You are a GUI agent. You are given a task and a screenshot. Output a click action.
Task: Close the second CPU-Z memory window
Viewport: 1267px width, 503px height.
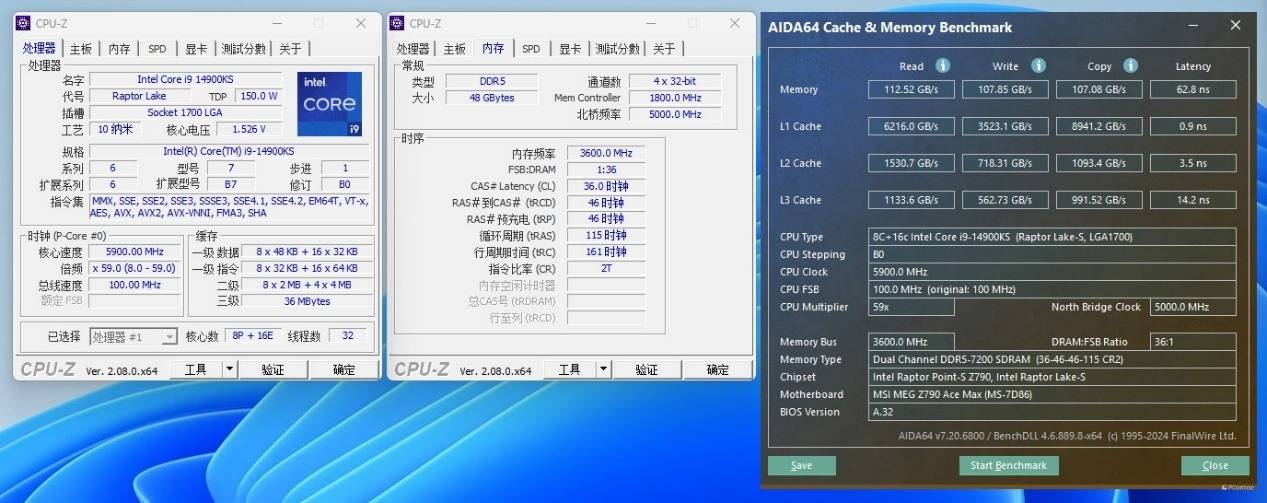[735, 23]
